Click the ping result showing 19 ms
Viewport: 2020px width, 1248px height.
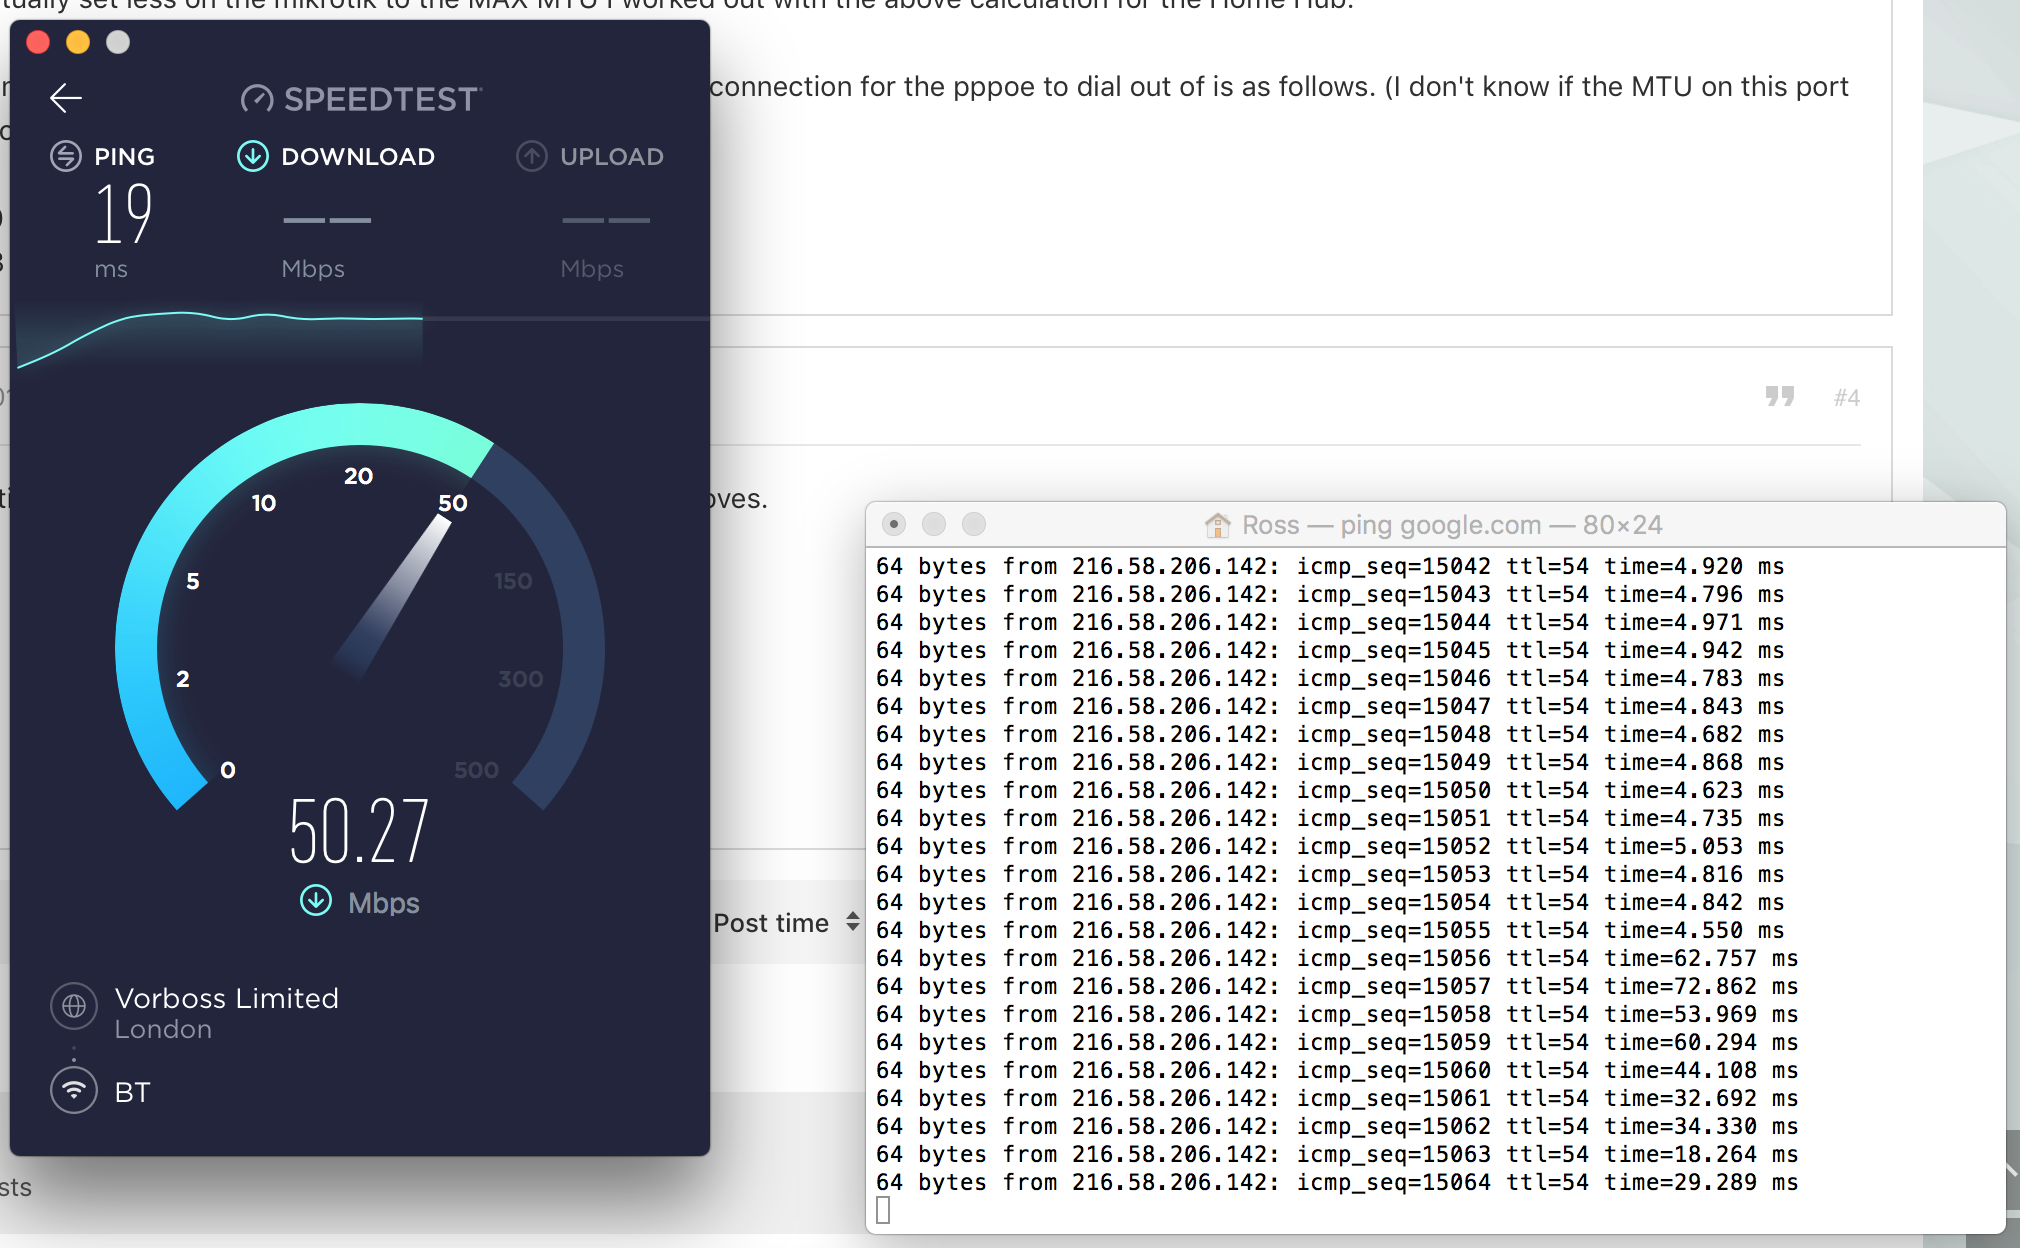pos(122,215)
